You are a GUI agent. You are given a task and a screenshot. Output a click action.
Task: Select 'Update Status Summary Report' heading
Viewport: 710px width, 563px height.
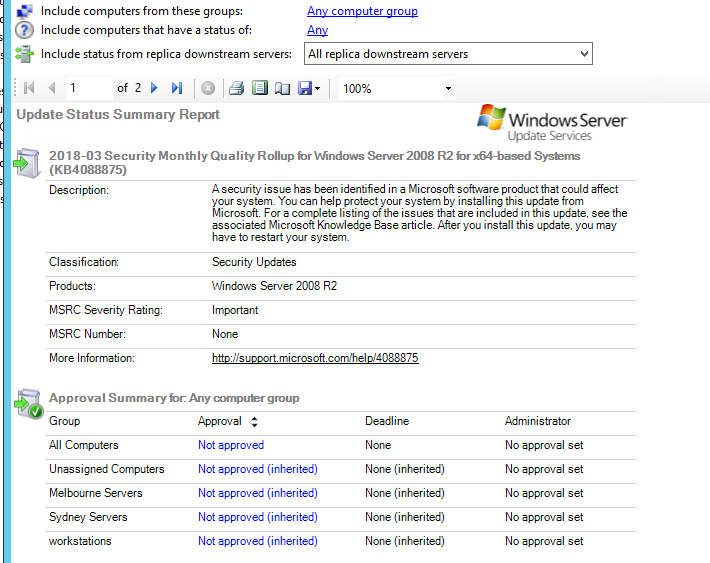click(x=118, y=114)
